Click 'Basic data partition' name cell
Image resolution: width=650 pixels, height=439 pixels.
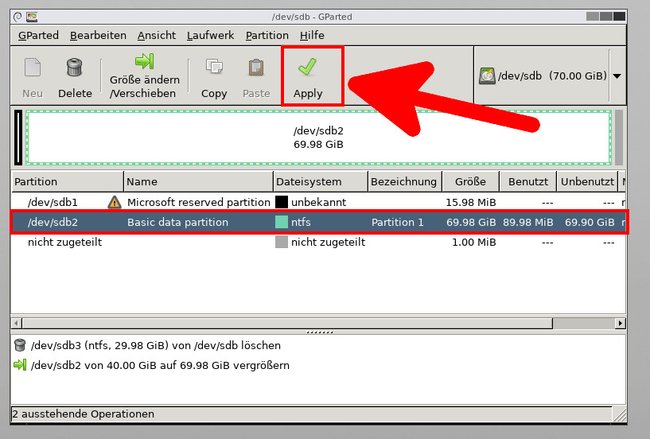[177, 222]
